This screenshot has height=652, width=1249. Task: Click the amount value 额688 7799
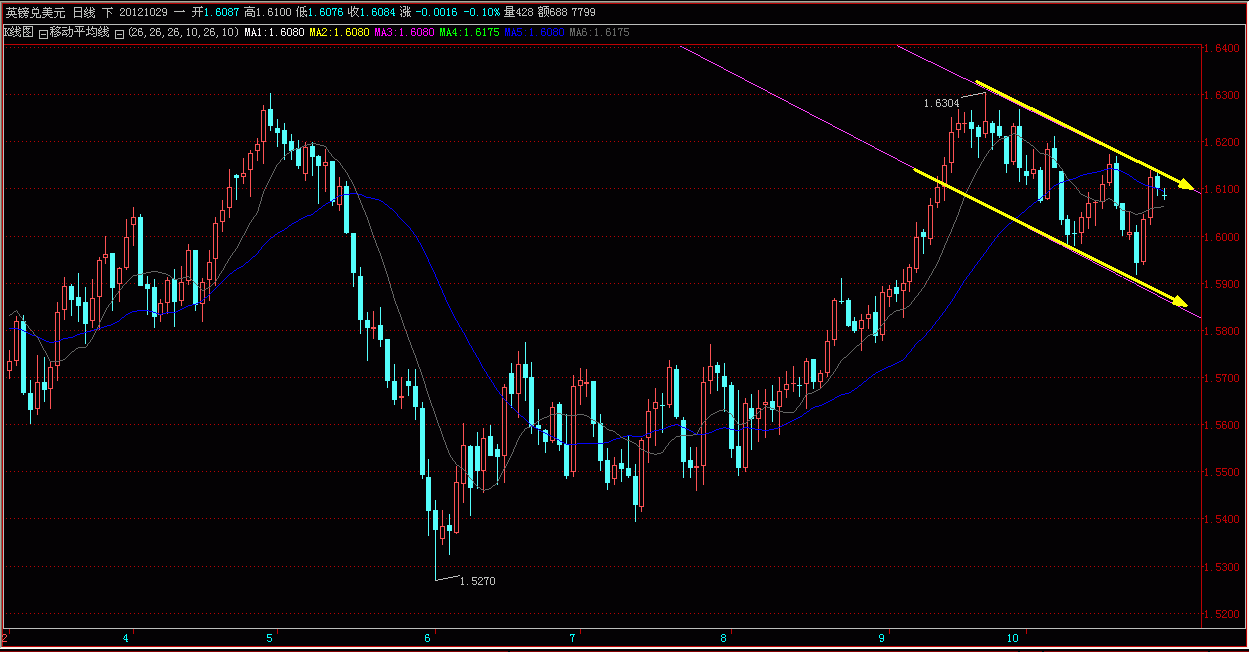tap(567, 12)
